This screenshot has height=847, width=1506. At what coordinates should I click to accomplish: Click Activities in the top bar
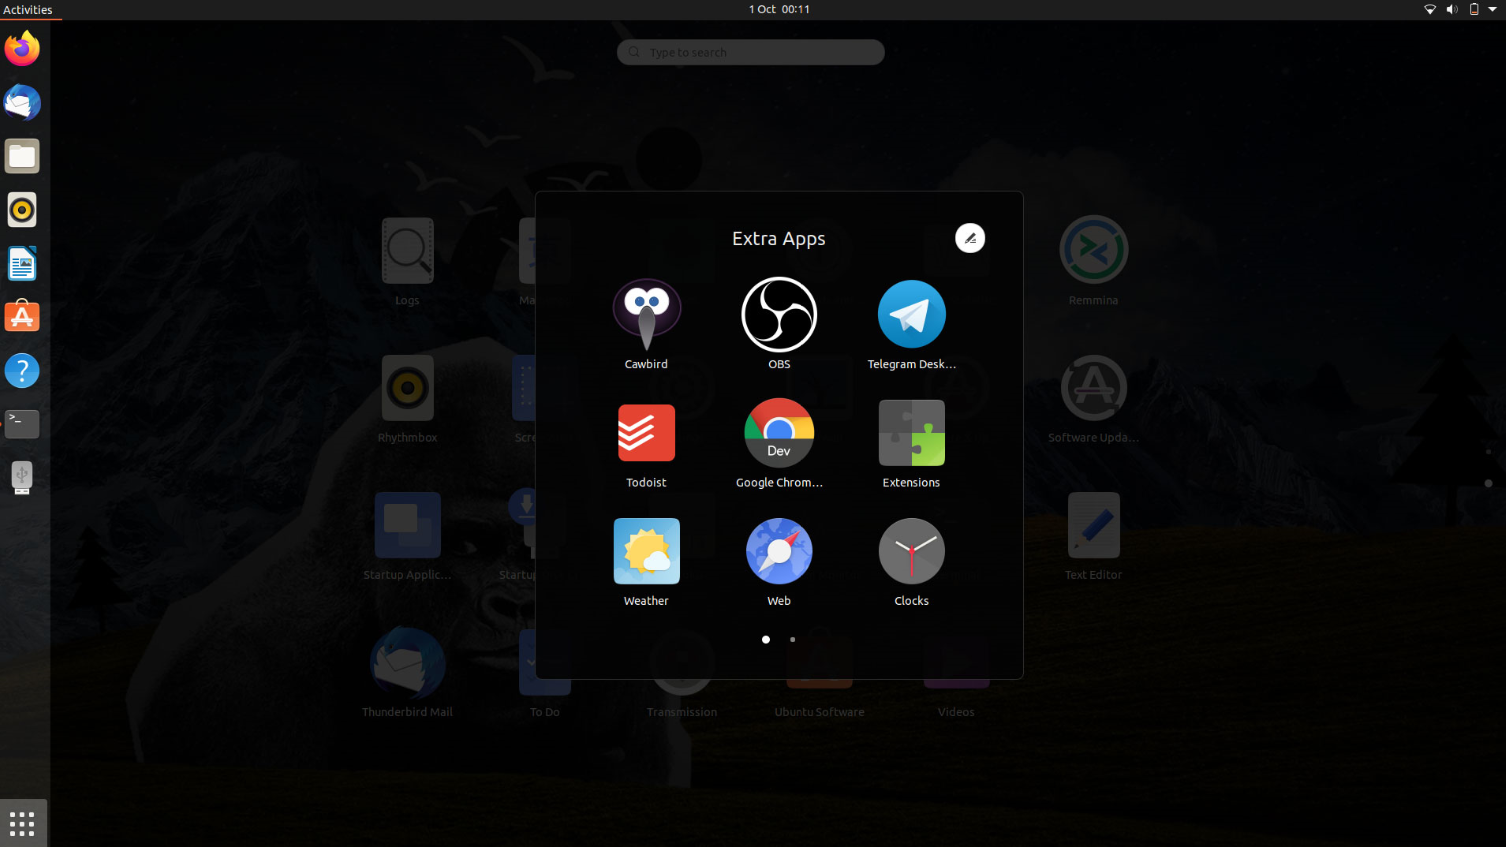click(28, 9)
